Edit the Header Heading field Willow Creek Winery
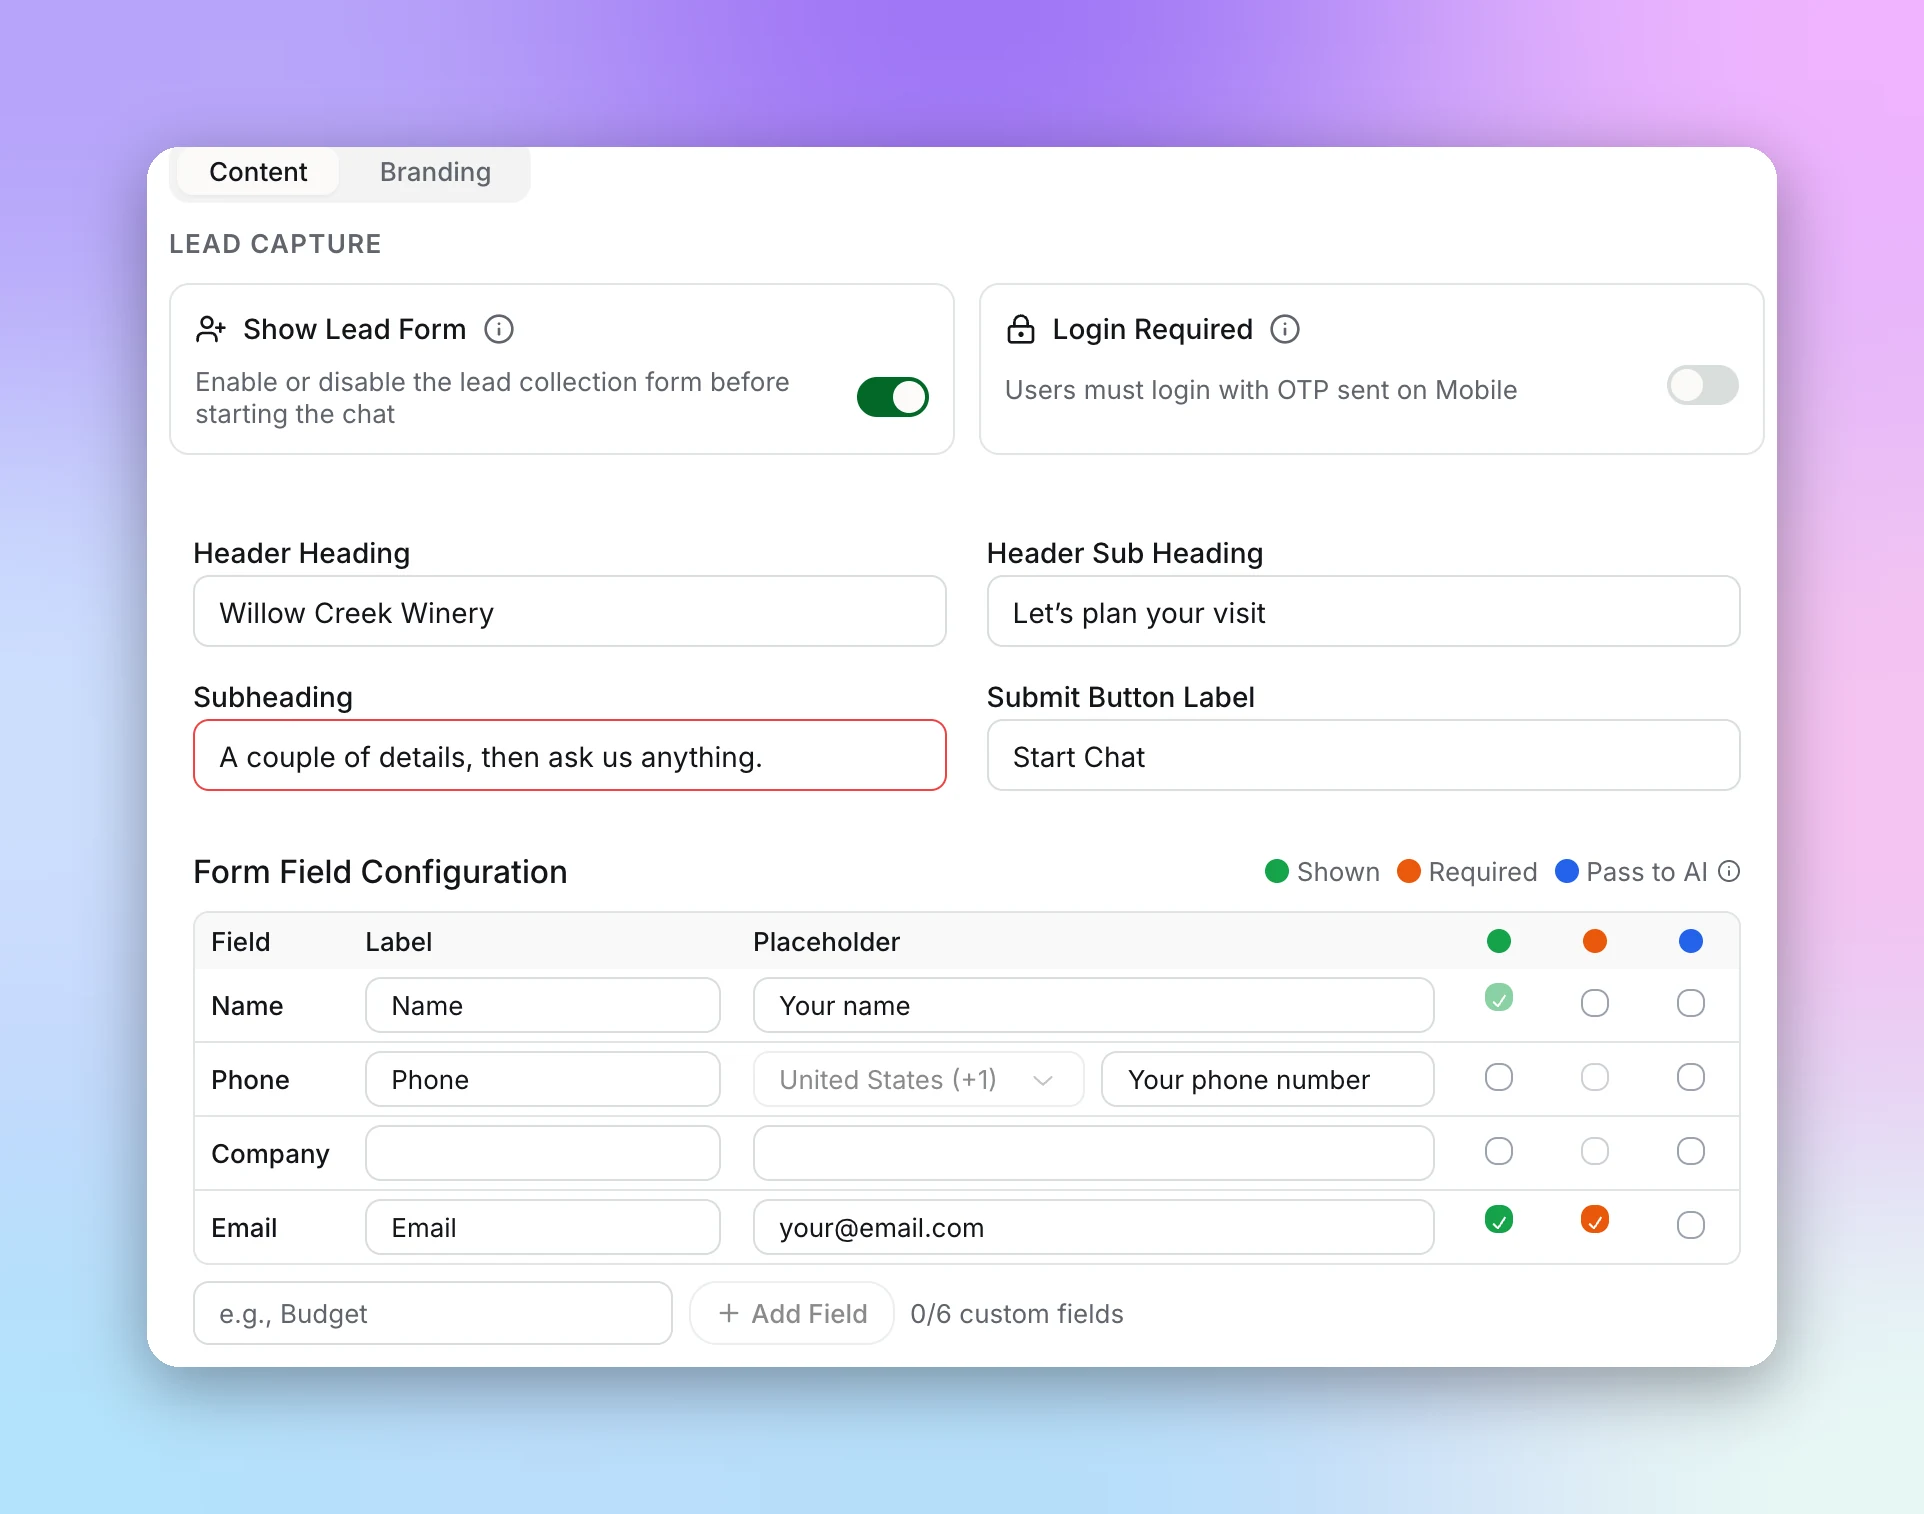1924x1514 pixels. click(570, 611)
